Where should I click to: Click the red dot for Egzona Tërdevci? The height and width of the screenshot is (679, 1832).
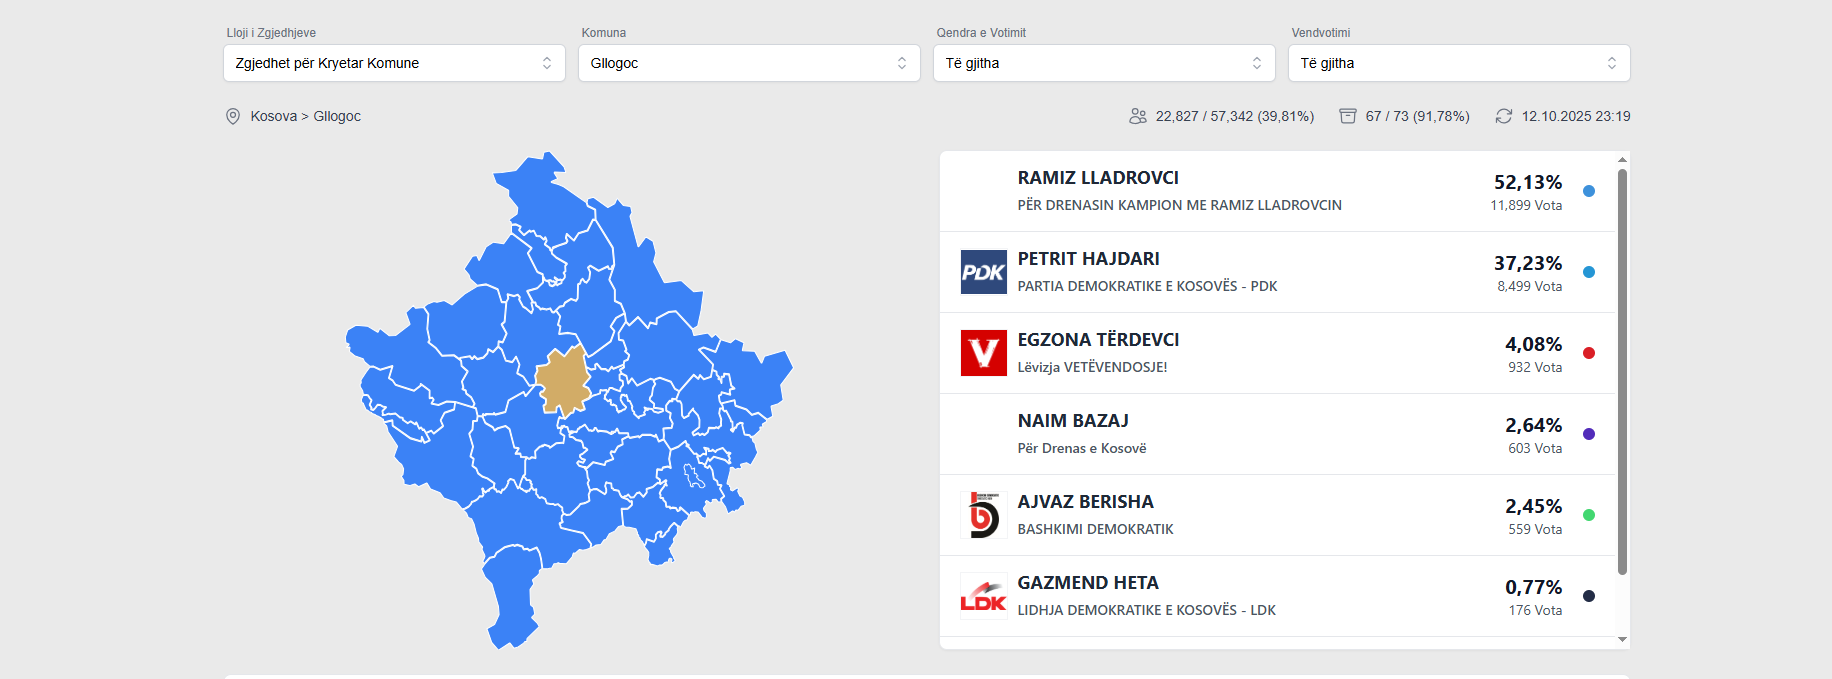[1589, 353]
